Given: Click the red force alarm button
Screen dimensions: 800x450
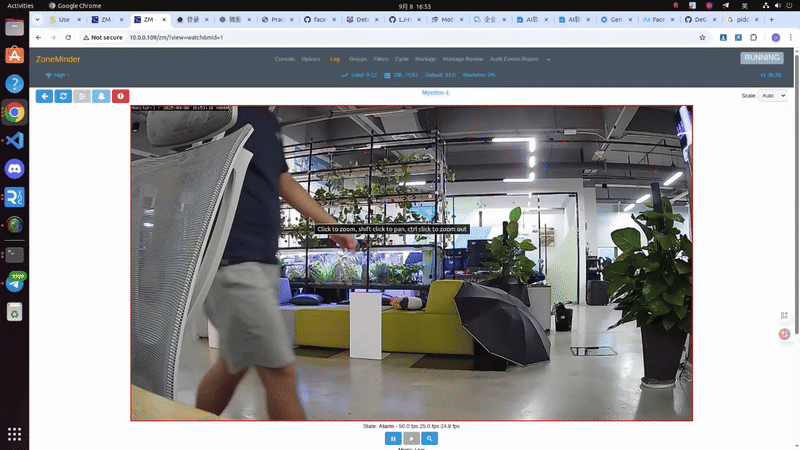Looking at the screenshot, I should pyautogui.click(x=120, y=96).
